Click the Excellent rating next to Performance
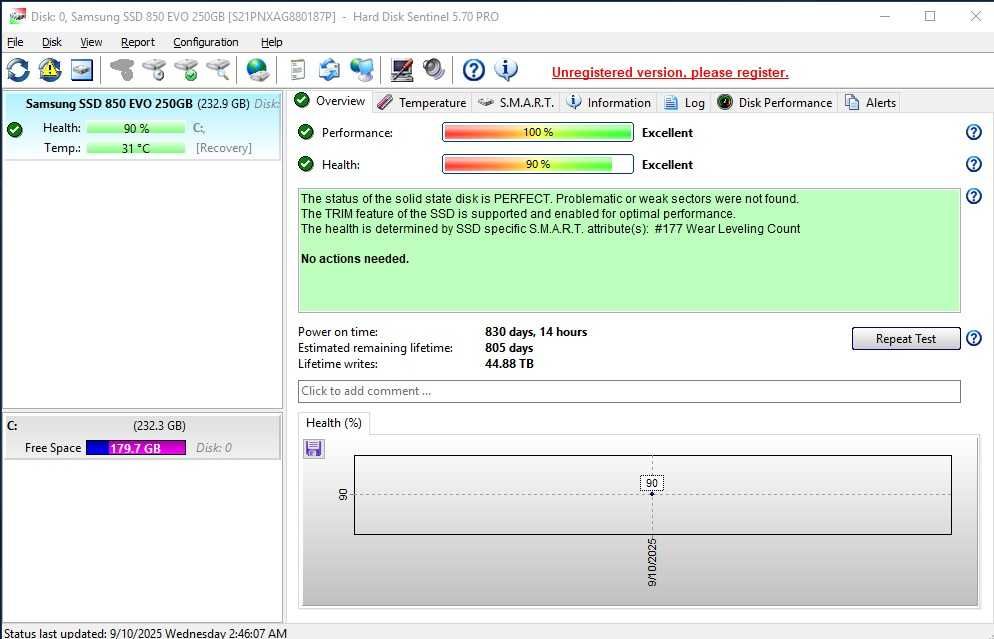994x639 pixels. click(668, 132)
